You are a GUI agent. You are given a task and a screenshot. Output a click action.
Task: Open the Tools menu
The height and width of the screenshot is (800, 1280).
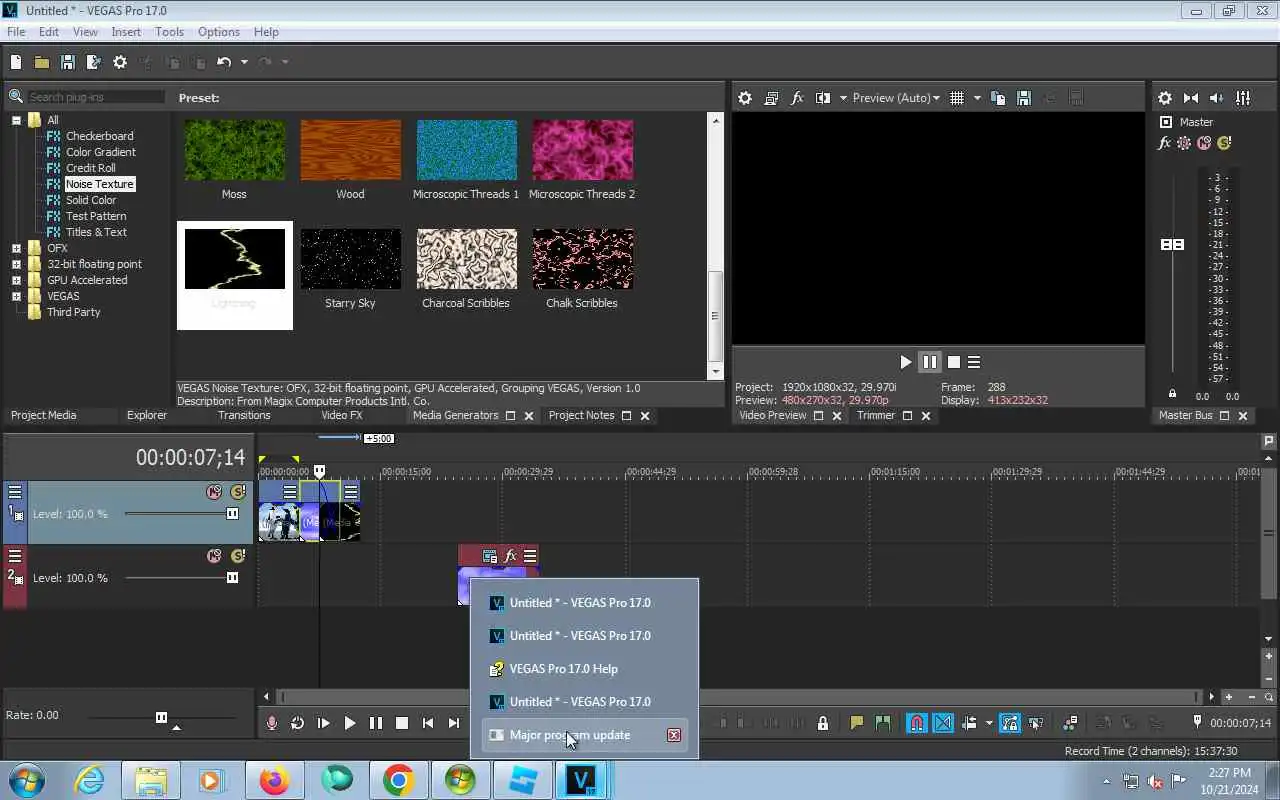click(x=169, y=32)
